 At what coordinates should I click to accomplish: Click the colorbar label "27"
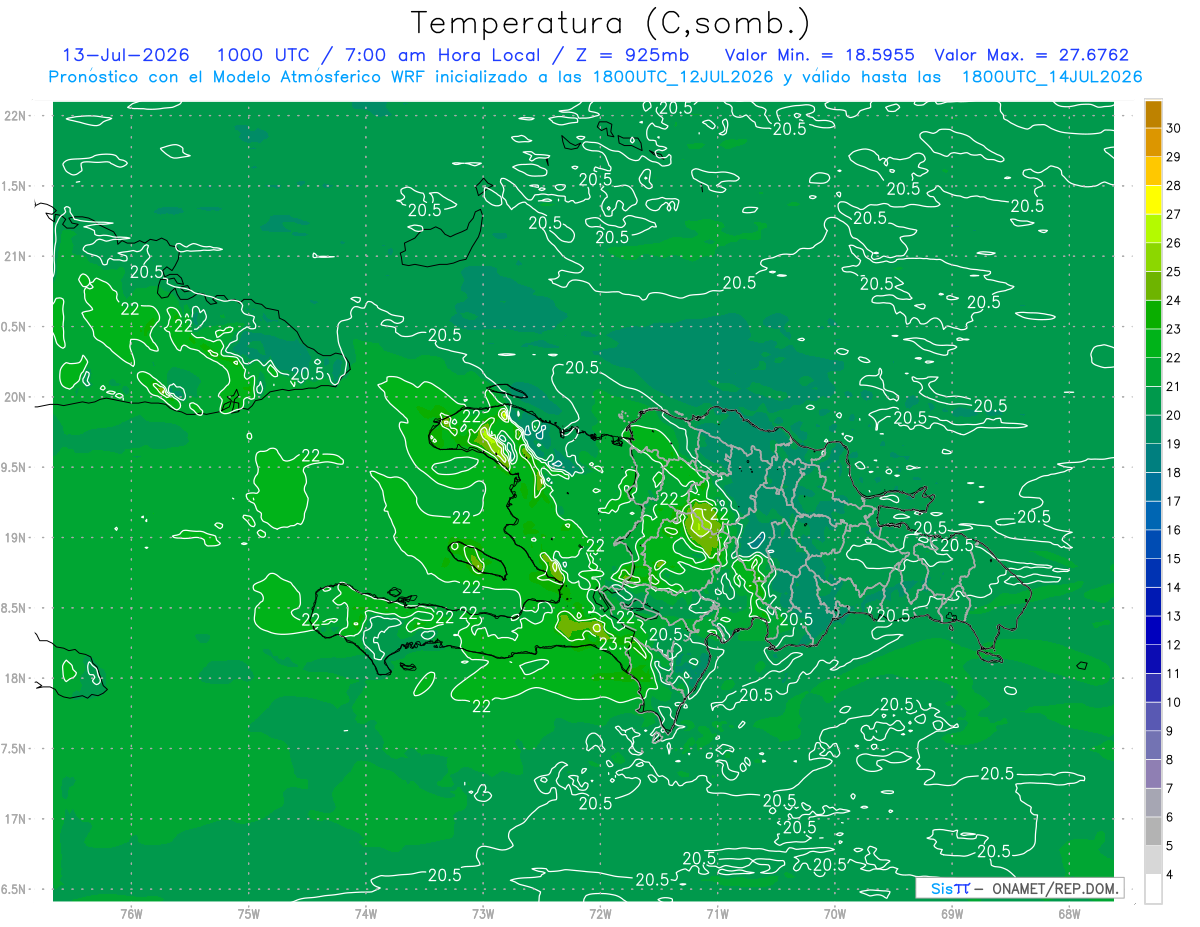click(x=1174, y=214)
